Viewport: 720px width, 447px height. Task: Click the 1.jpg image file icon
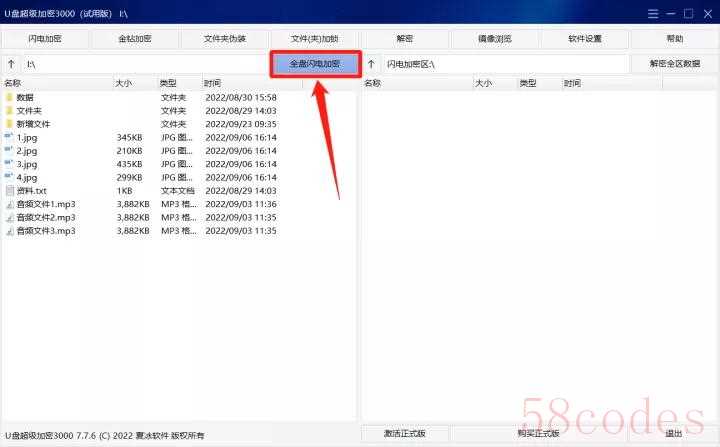tap(9, 137)
